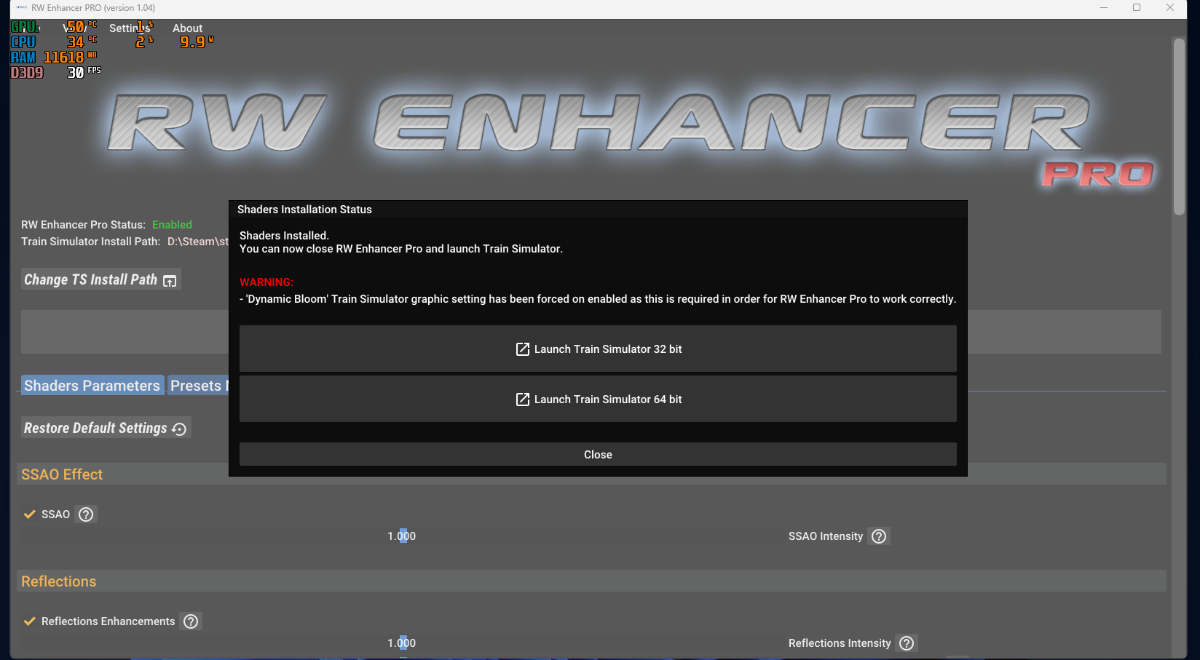Open help icon next to Reflections Enhancements

(191, 622)
